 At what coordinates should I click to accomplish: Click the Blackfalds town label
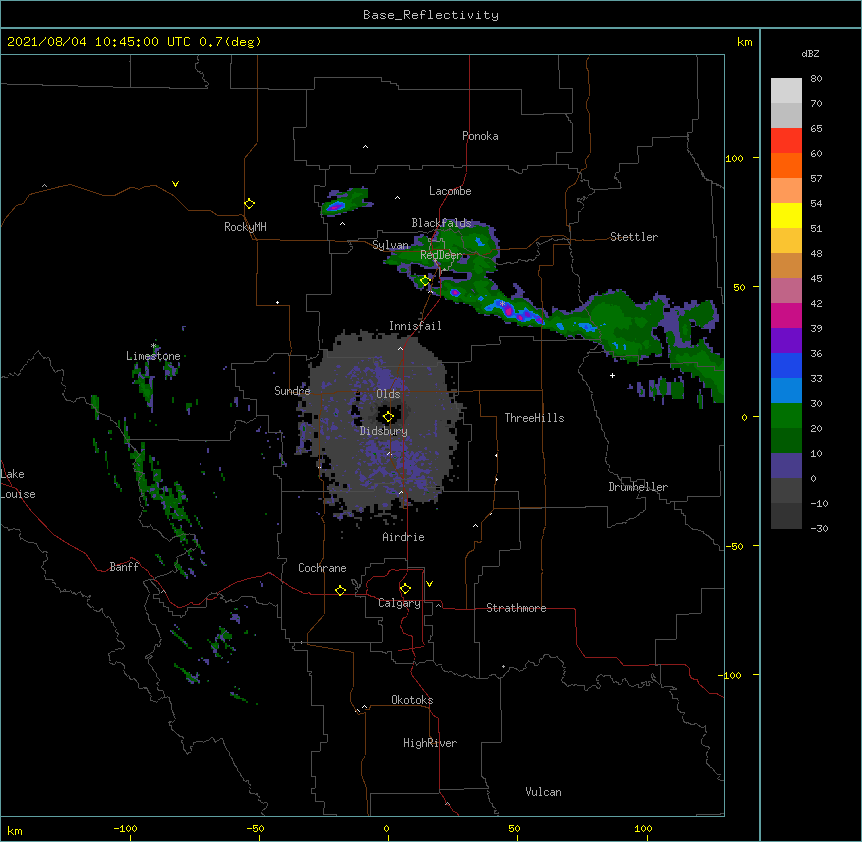[x=441, y=223]
